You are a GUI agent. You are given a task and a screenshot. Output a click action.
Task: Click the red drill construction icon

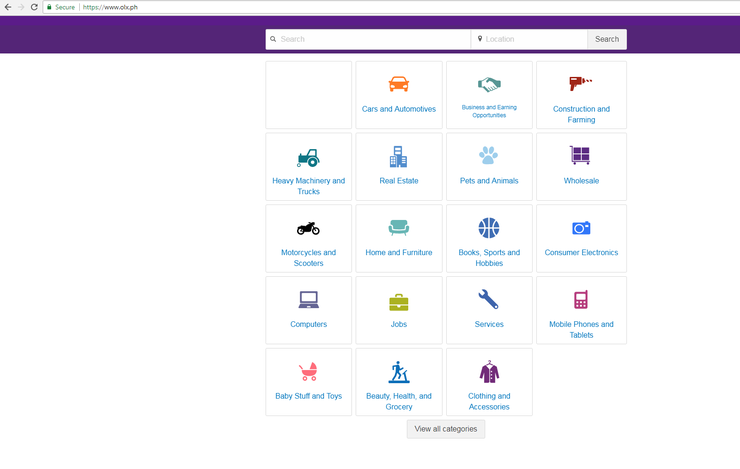click(x=580, y=84)
